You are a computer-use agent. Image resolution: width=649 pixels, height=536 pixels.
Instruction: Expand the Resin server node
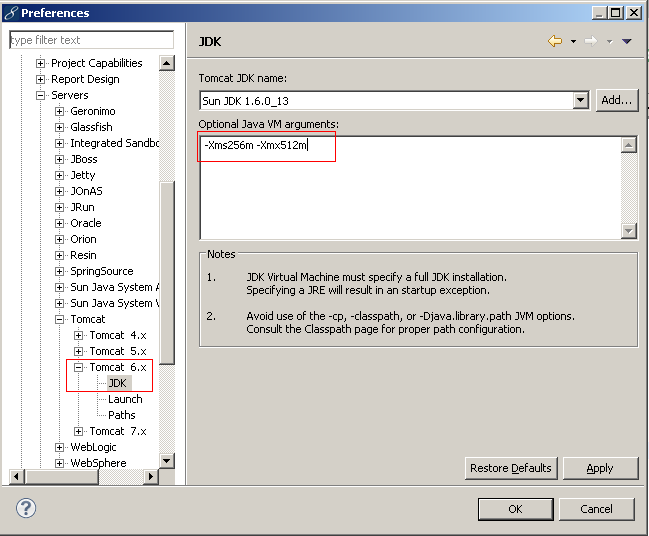click(60, 255)
